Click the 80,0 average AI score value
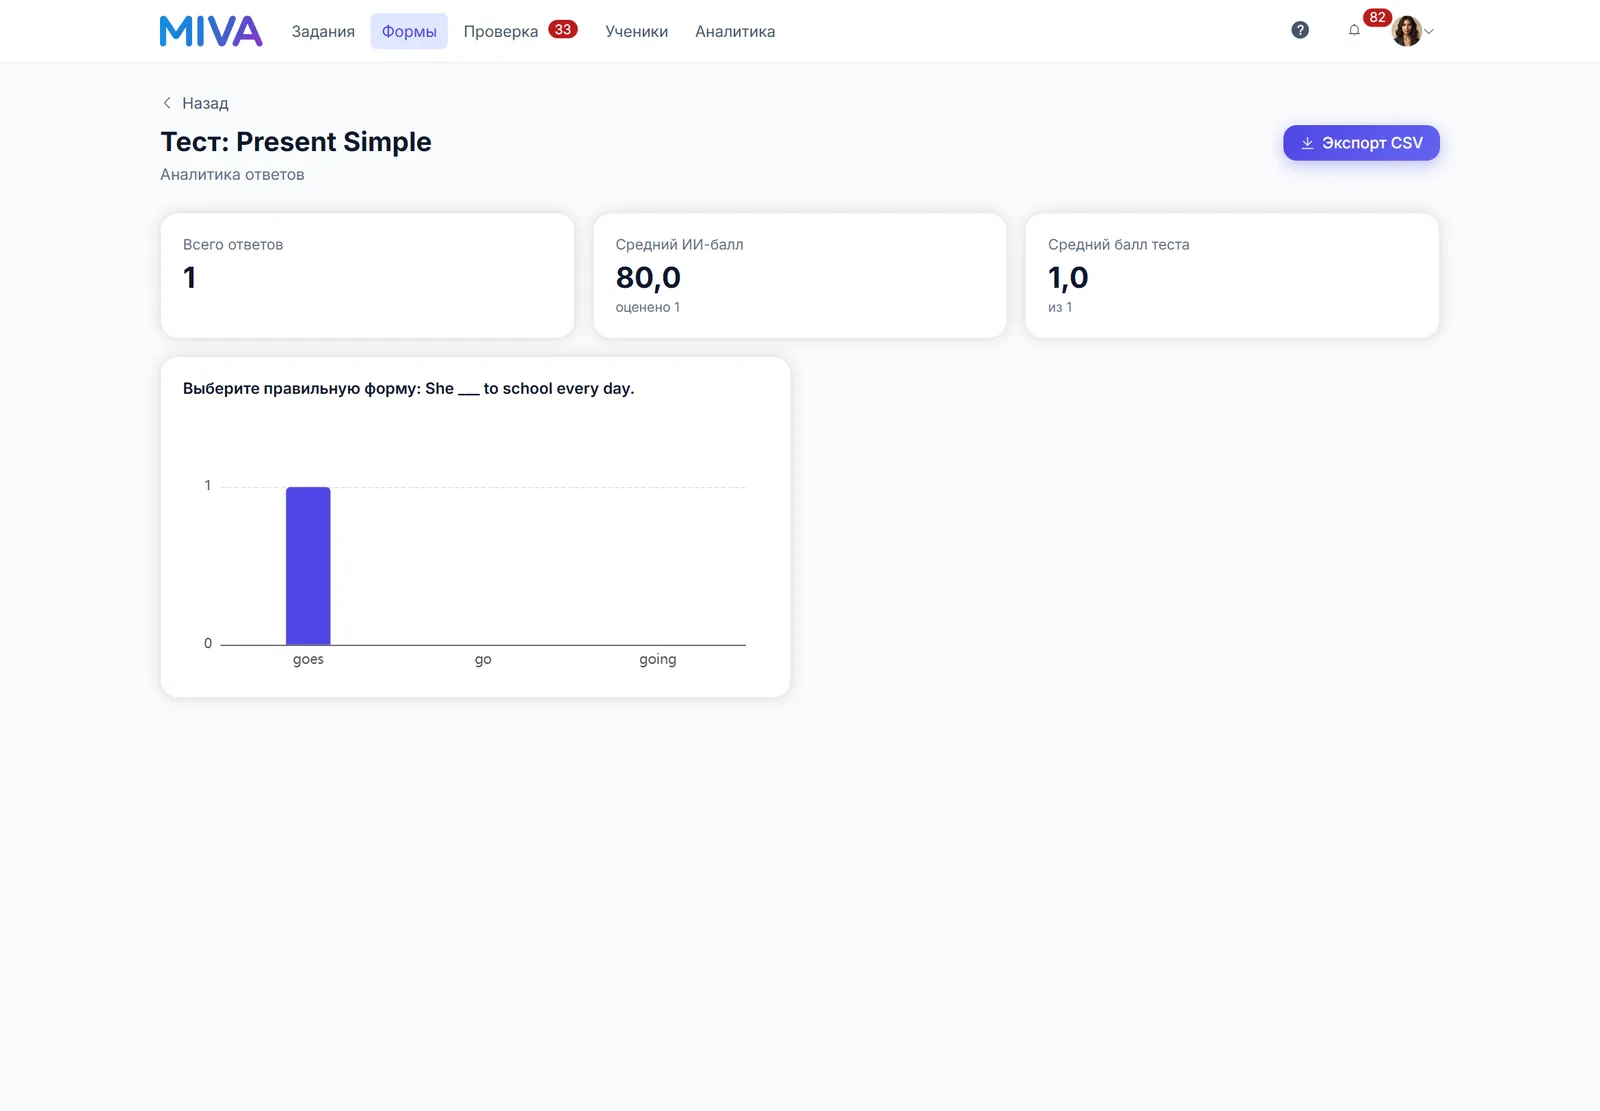Screen dimensions: 1600x1111 click(648, 277)
